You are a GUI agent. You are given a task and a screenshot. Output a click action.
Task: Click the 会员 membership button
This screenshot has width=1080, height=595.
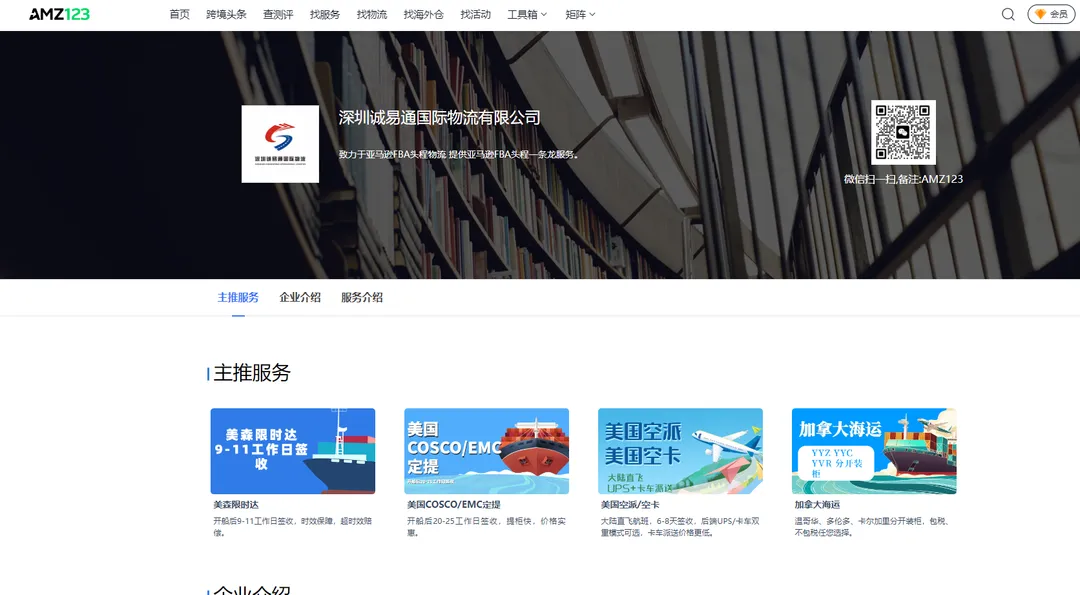[1051, 14]
